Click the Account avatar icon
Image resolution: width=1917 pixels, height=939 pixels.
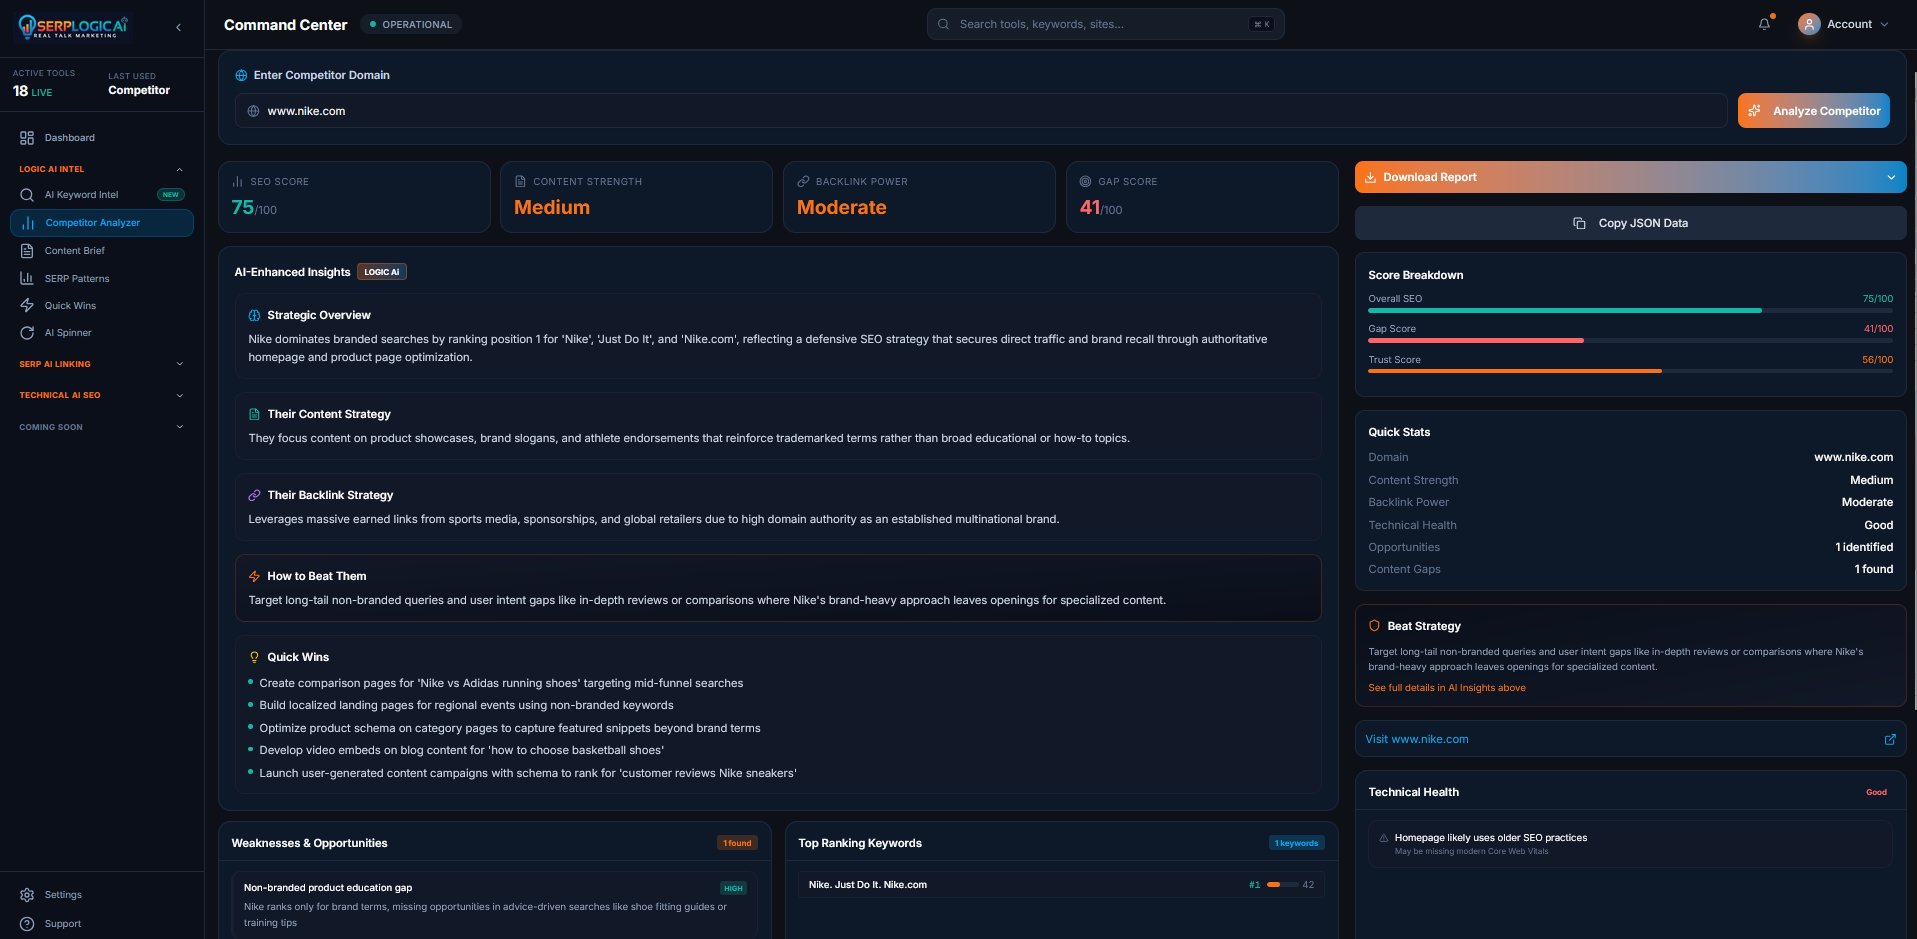point(1809,24)
